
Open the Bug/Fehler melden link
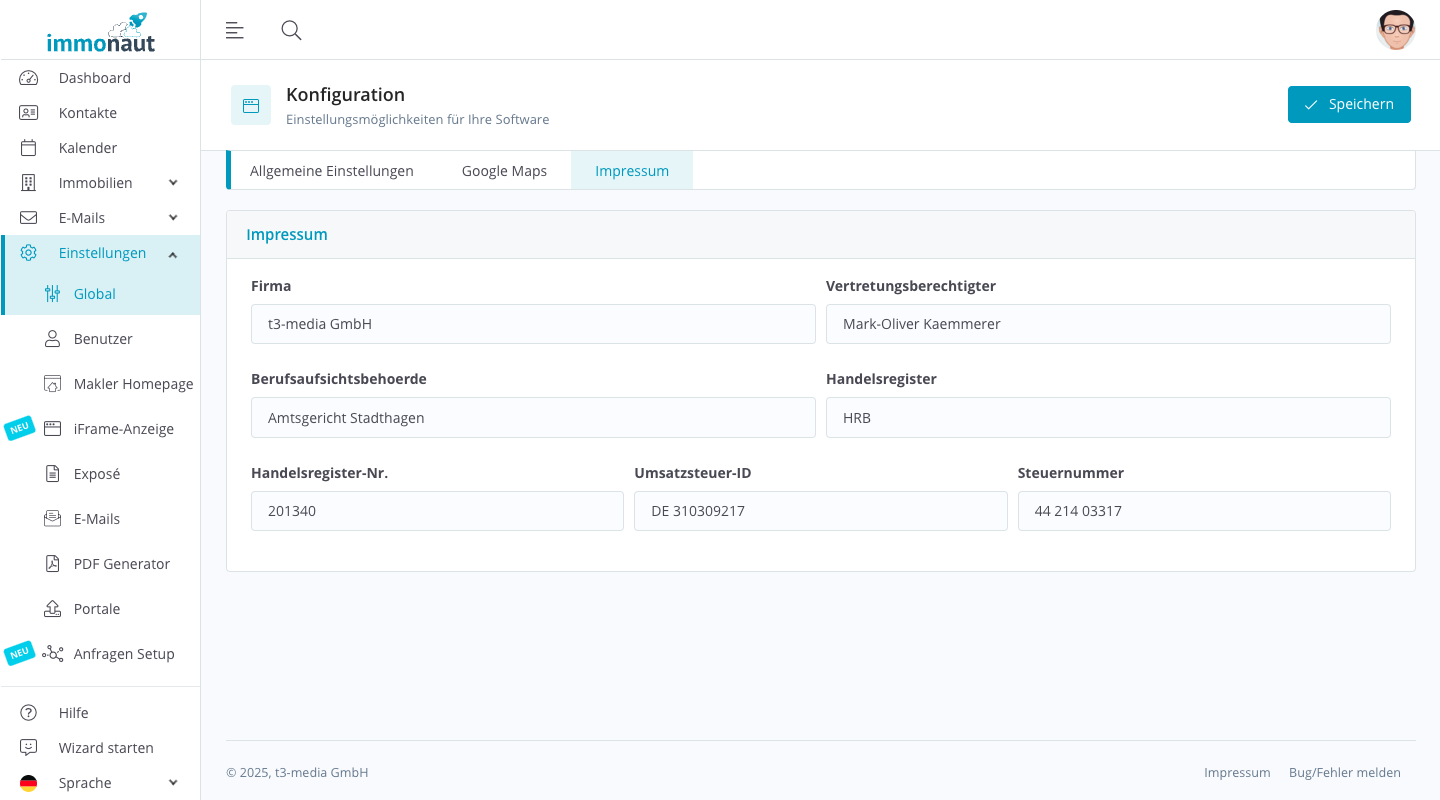pos(1345,772)
